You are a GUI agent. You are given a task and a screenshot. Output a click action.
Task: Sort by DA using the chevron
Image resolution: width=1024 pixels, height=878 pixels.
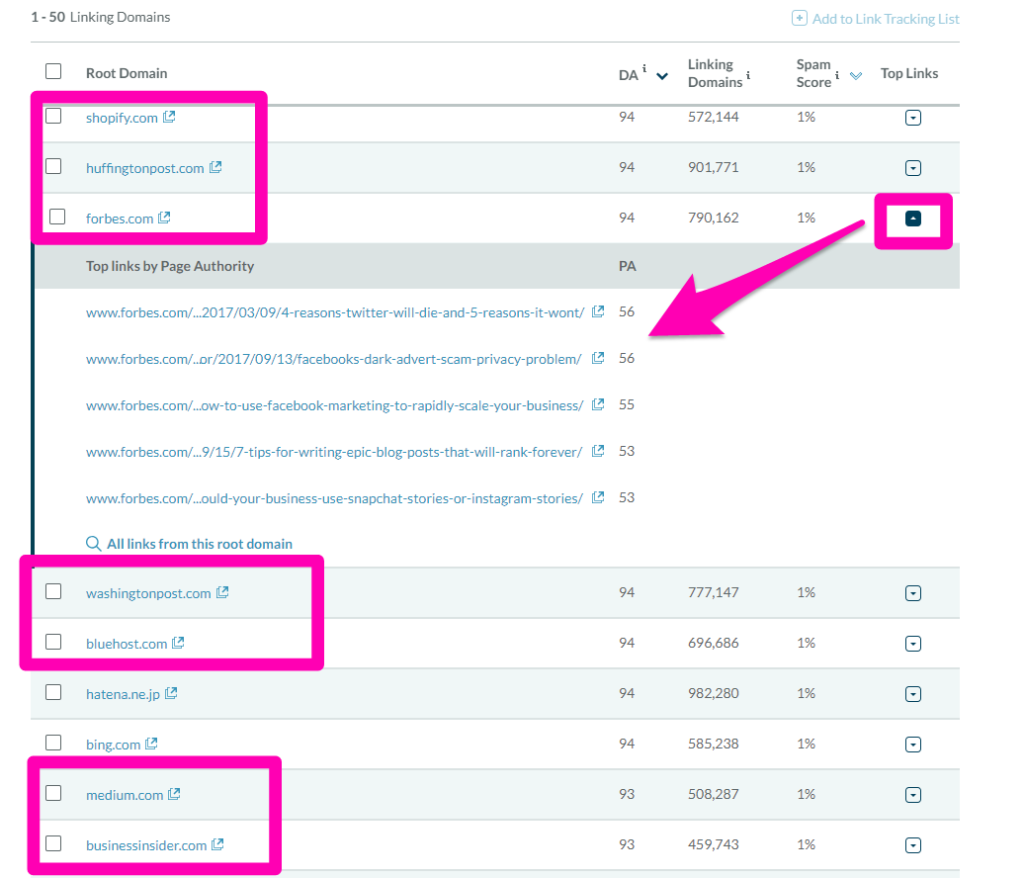tap(662, 76)
